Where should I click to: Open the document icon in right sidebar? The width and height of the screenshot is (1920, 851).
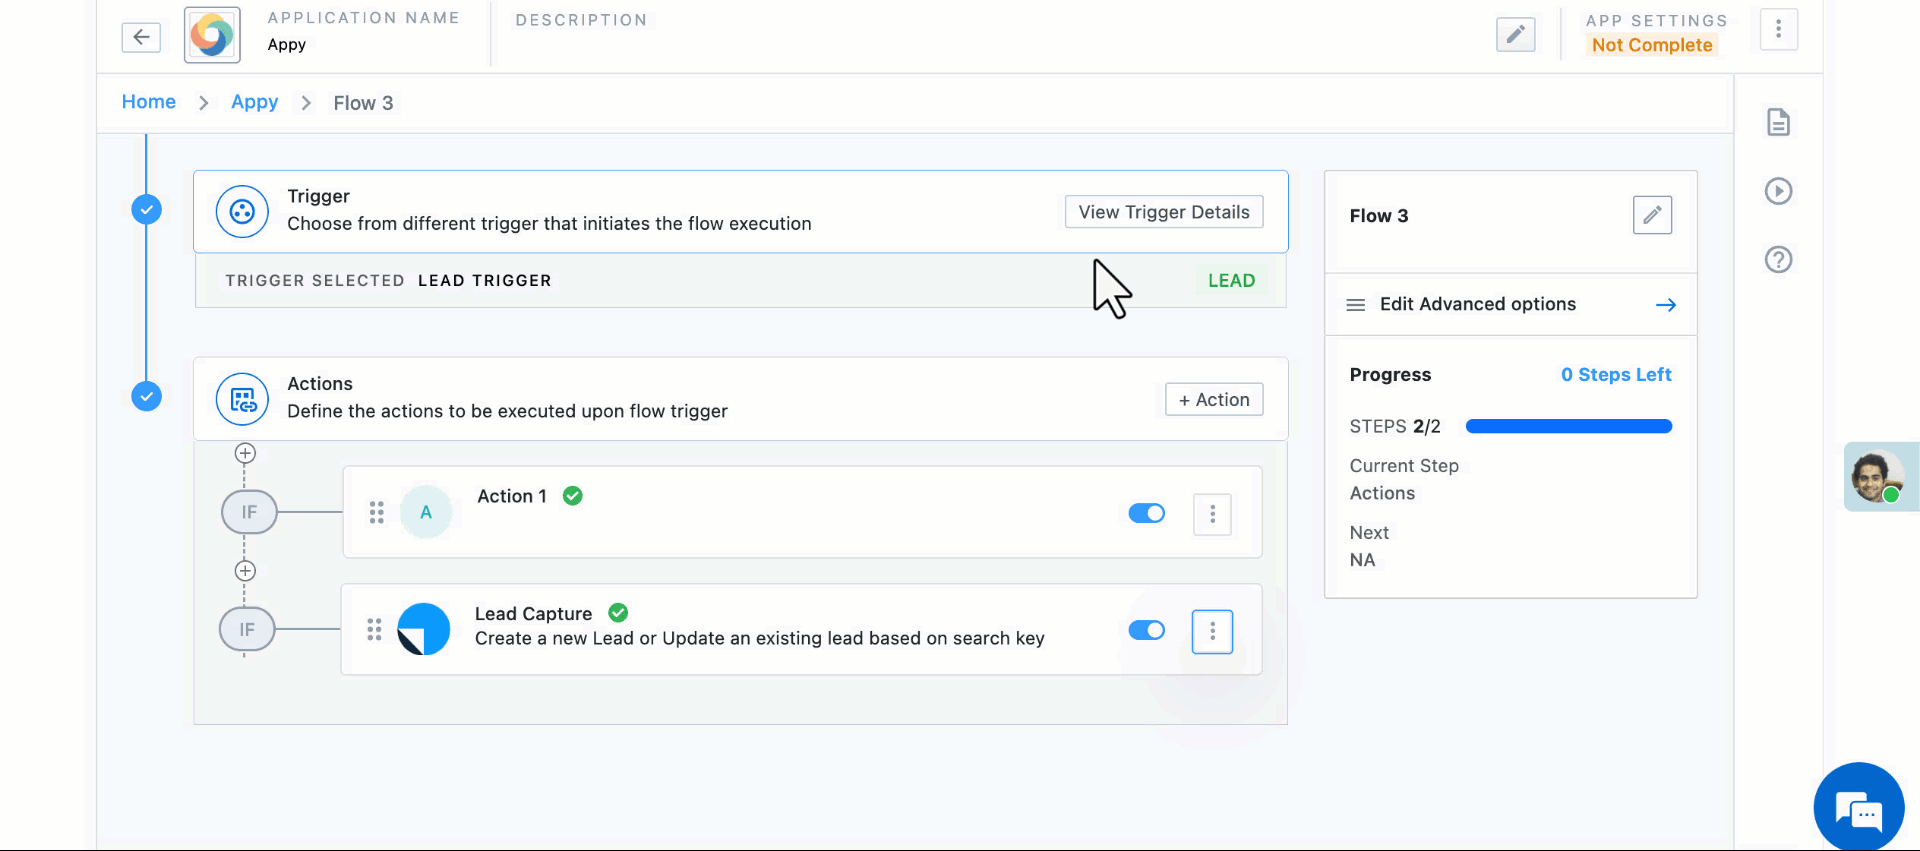[1778, 123]
